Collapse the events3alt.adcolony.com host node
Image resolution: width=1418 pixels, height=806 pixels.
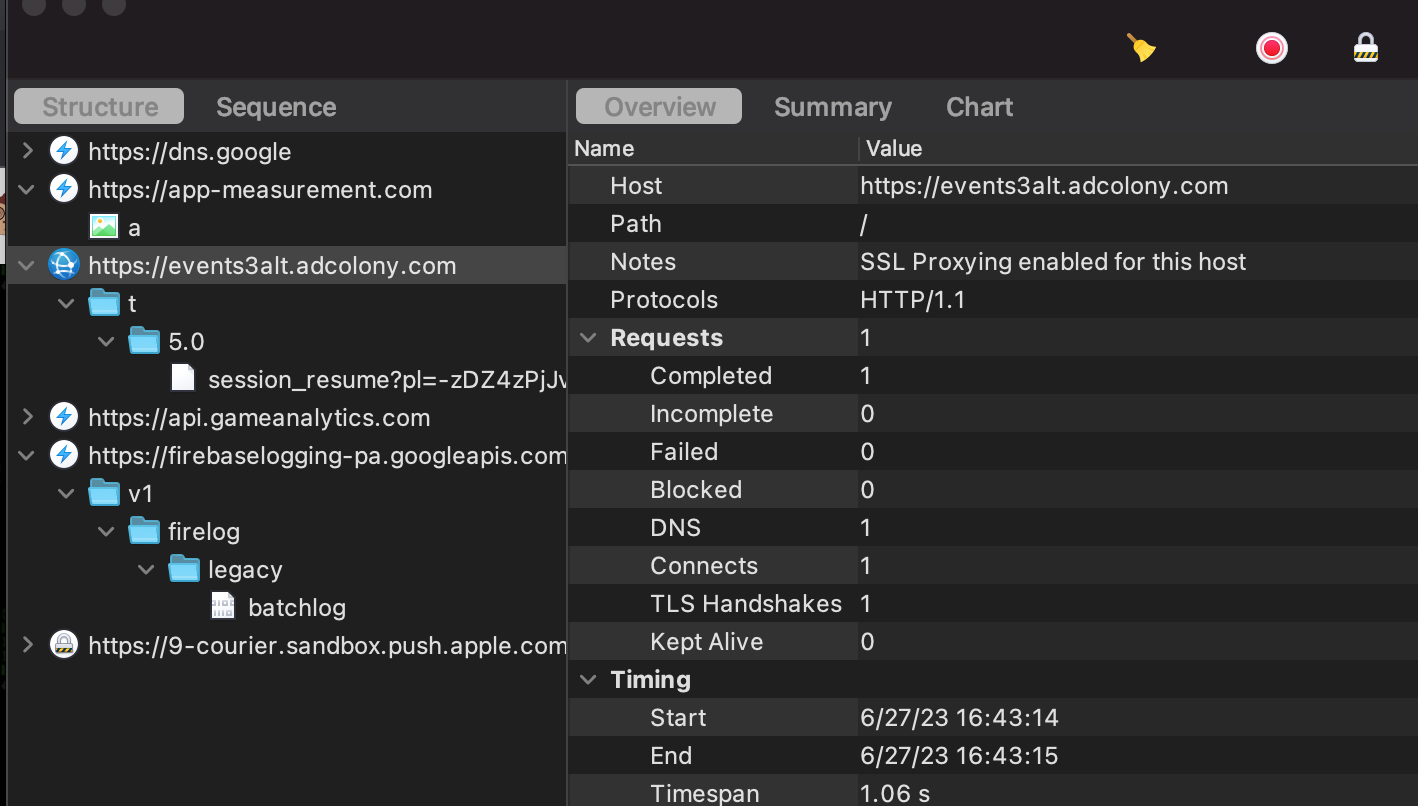click(x=28, y=265)
